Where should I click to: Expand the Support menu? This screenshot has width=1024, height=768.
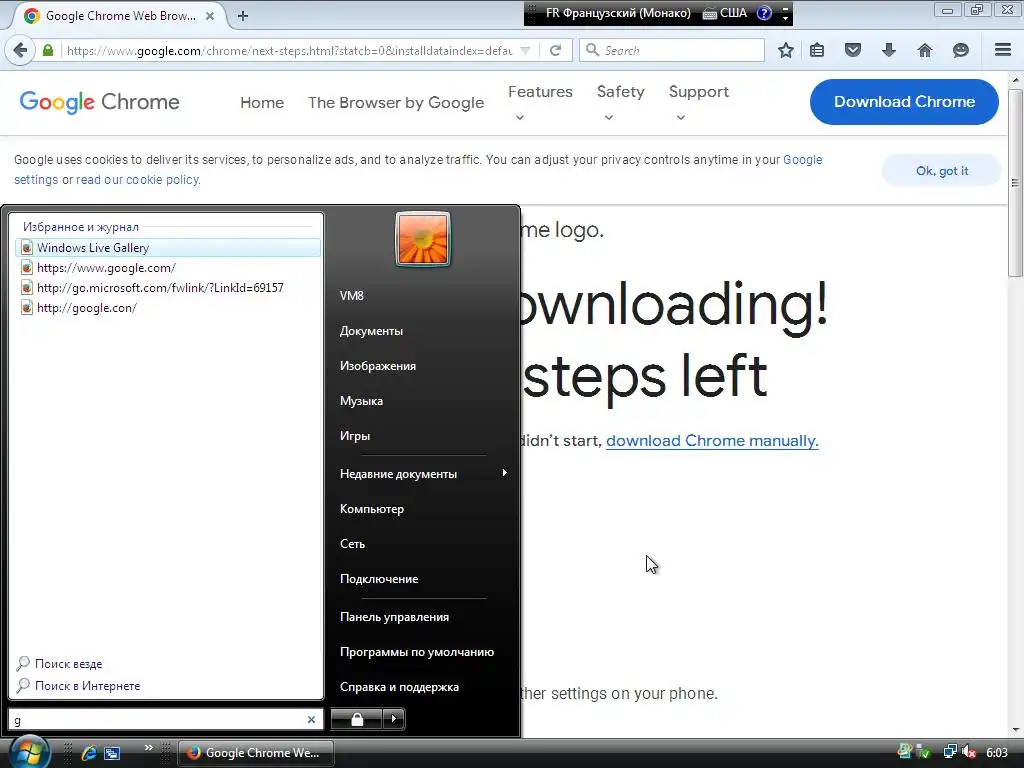tap(699, 103)
